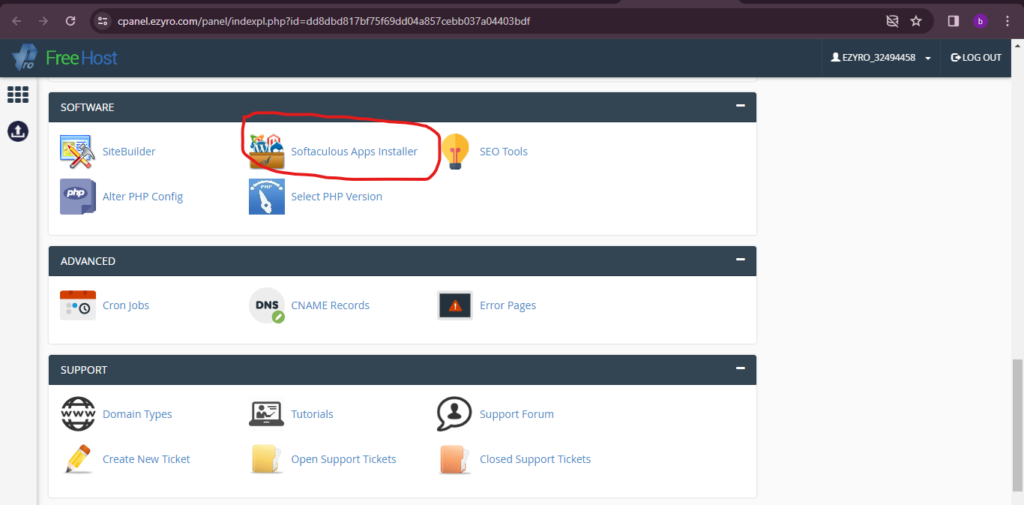Click the CNAME Records DNS icon
The height and width of the screenshot is (505, 1024).
coord(267,306)
